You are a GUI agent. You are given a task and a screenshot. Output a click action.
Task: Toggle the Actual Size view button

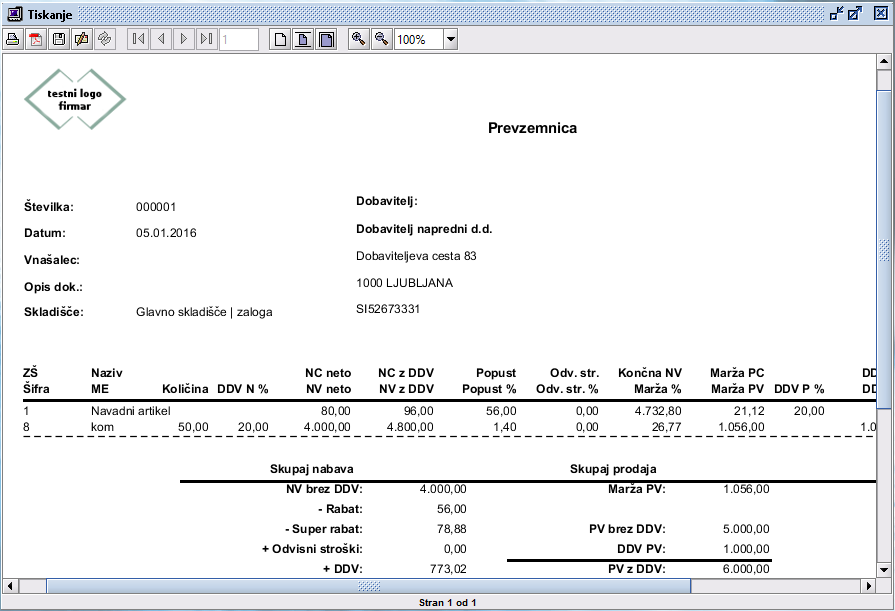280,39
